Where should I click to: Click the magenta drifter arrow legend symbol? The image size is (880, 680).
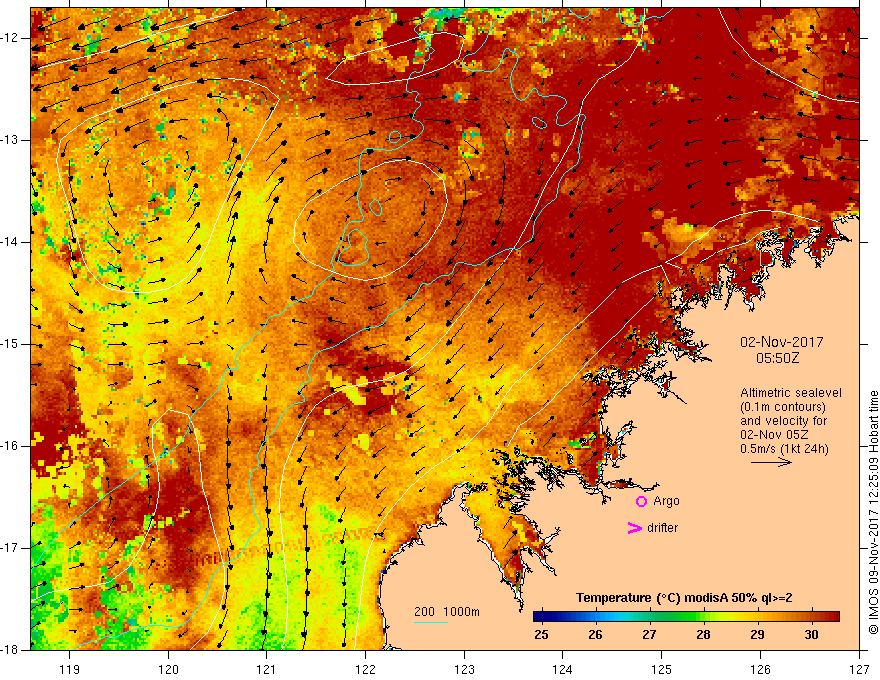(x=634, y=528)
